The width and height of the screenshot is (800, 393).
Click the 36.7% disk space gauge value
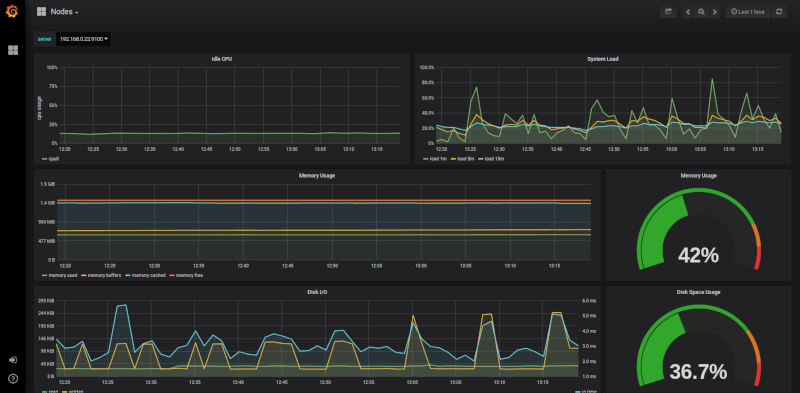click(x=698, y=372)
